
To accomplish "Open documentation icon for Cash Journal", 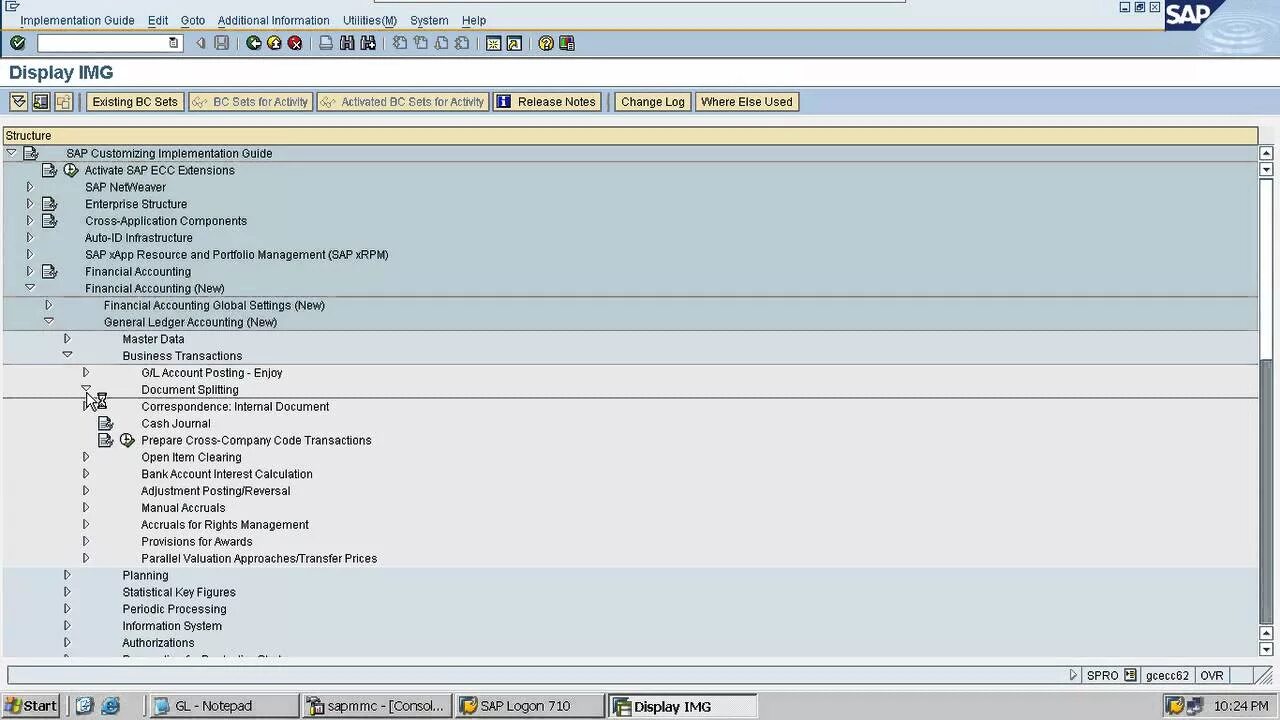I will pos(105,423).
